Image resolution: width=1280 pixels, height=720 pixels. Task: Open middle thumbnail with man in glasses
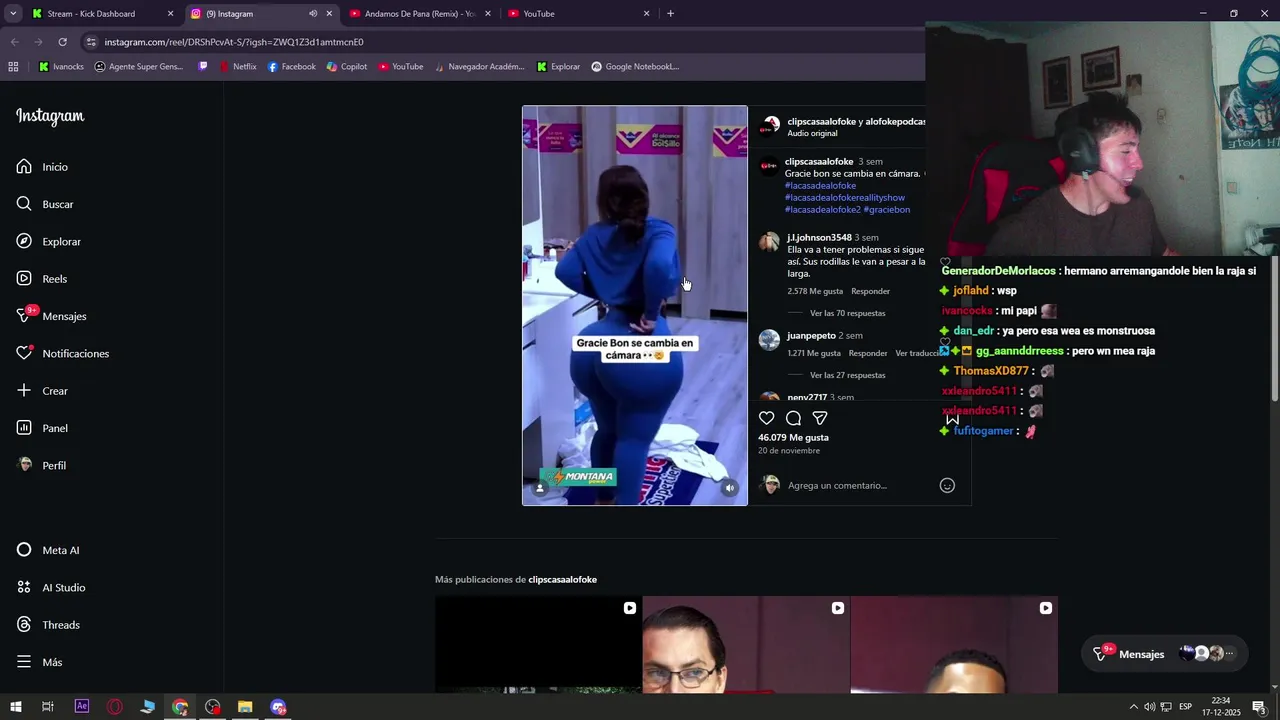tap(746, 645)
